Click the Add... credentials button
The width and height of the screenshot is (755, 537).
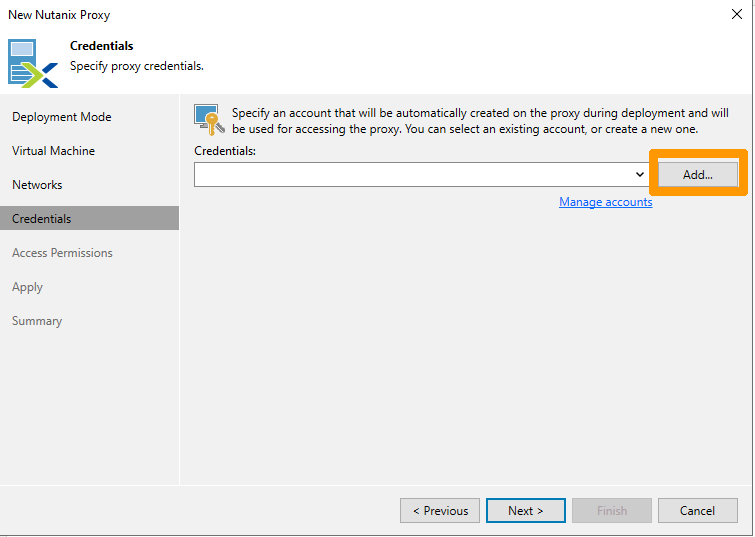coord(698,174)
